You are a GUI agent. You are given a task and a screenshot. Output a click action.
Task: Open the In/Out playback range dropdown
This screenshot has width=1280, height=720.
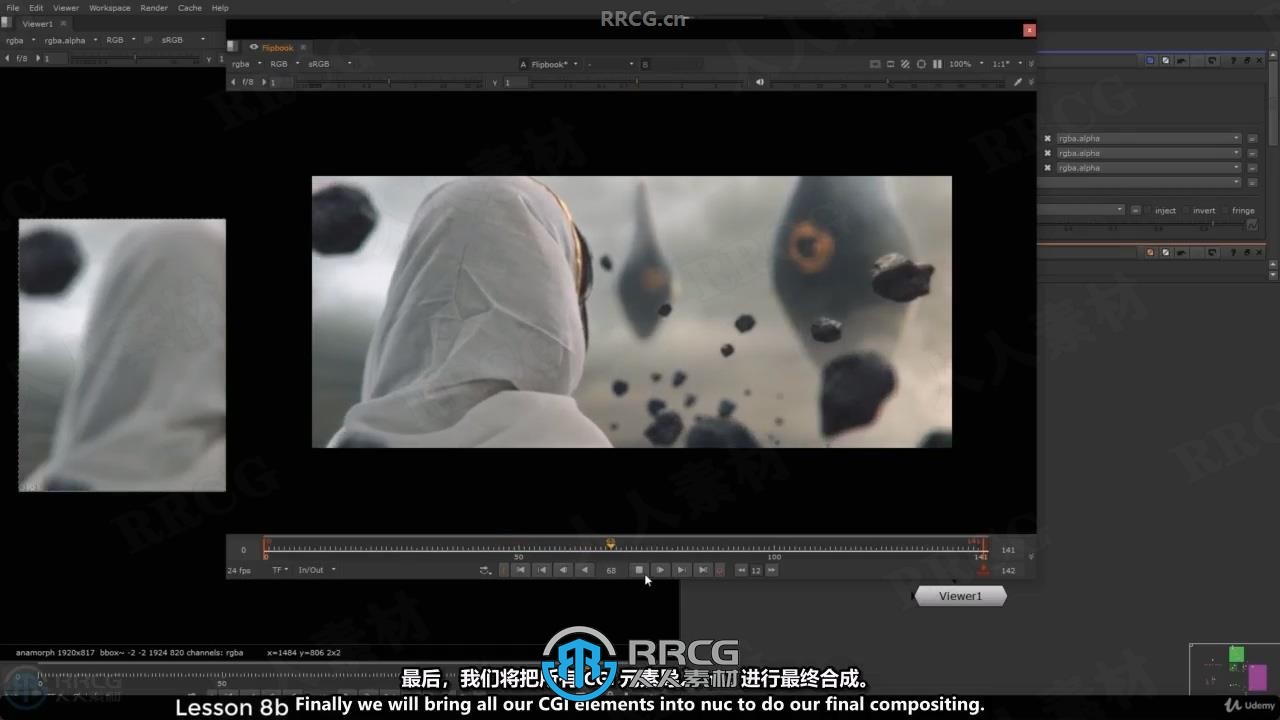tap(316, 570)
